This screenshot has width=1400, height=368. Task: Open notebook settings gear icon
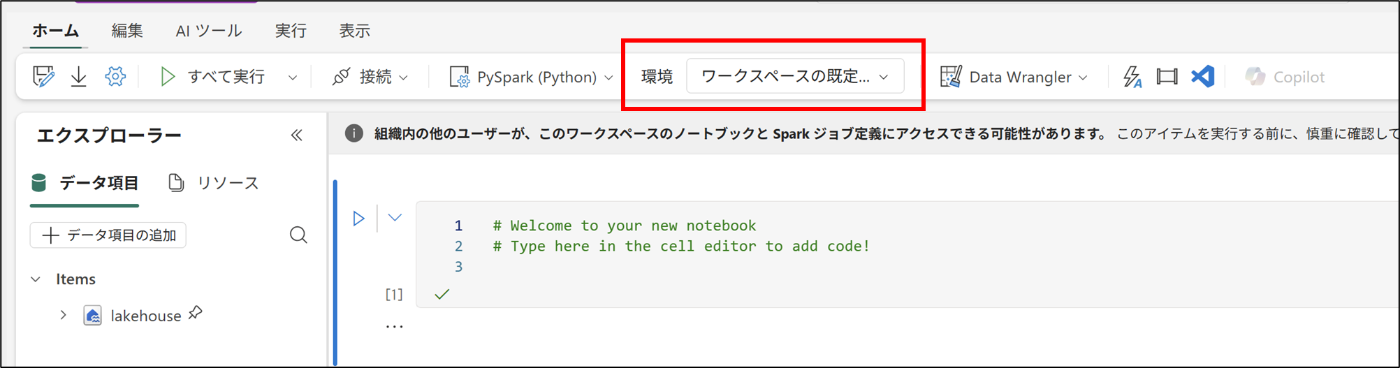coord(116,77)
